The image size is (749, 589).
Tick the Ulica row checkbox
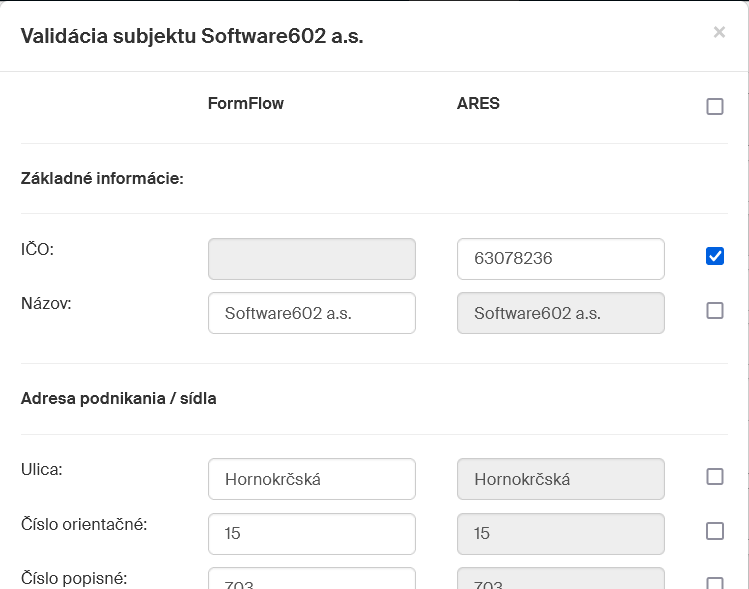715,477
